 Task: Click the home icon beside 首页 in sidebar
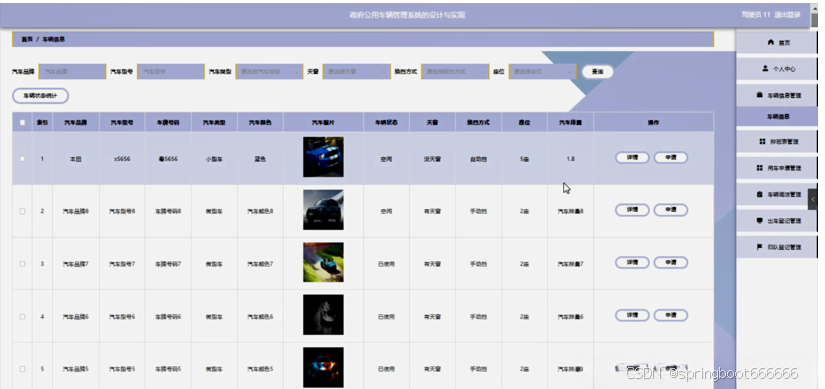coord(771,42)
